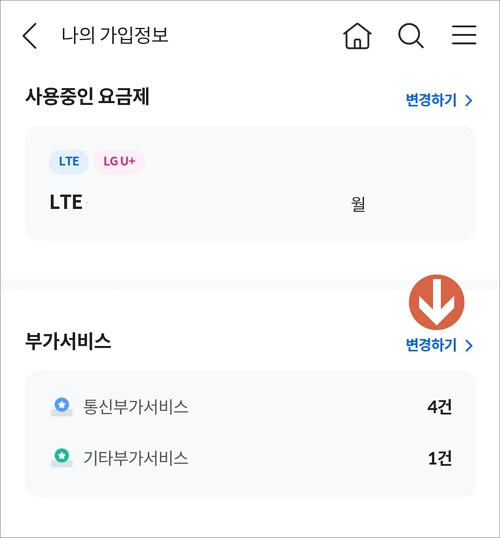Click the 나의 가입정보 page title
This screenshot has height=538, width=500.
115,35
